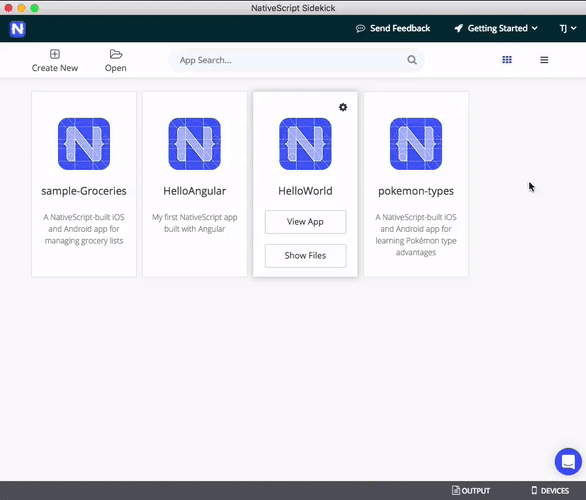Open the OUTPUT panel in status bar

point(471,490)
